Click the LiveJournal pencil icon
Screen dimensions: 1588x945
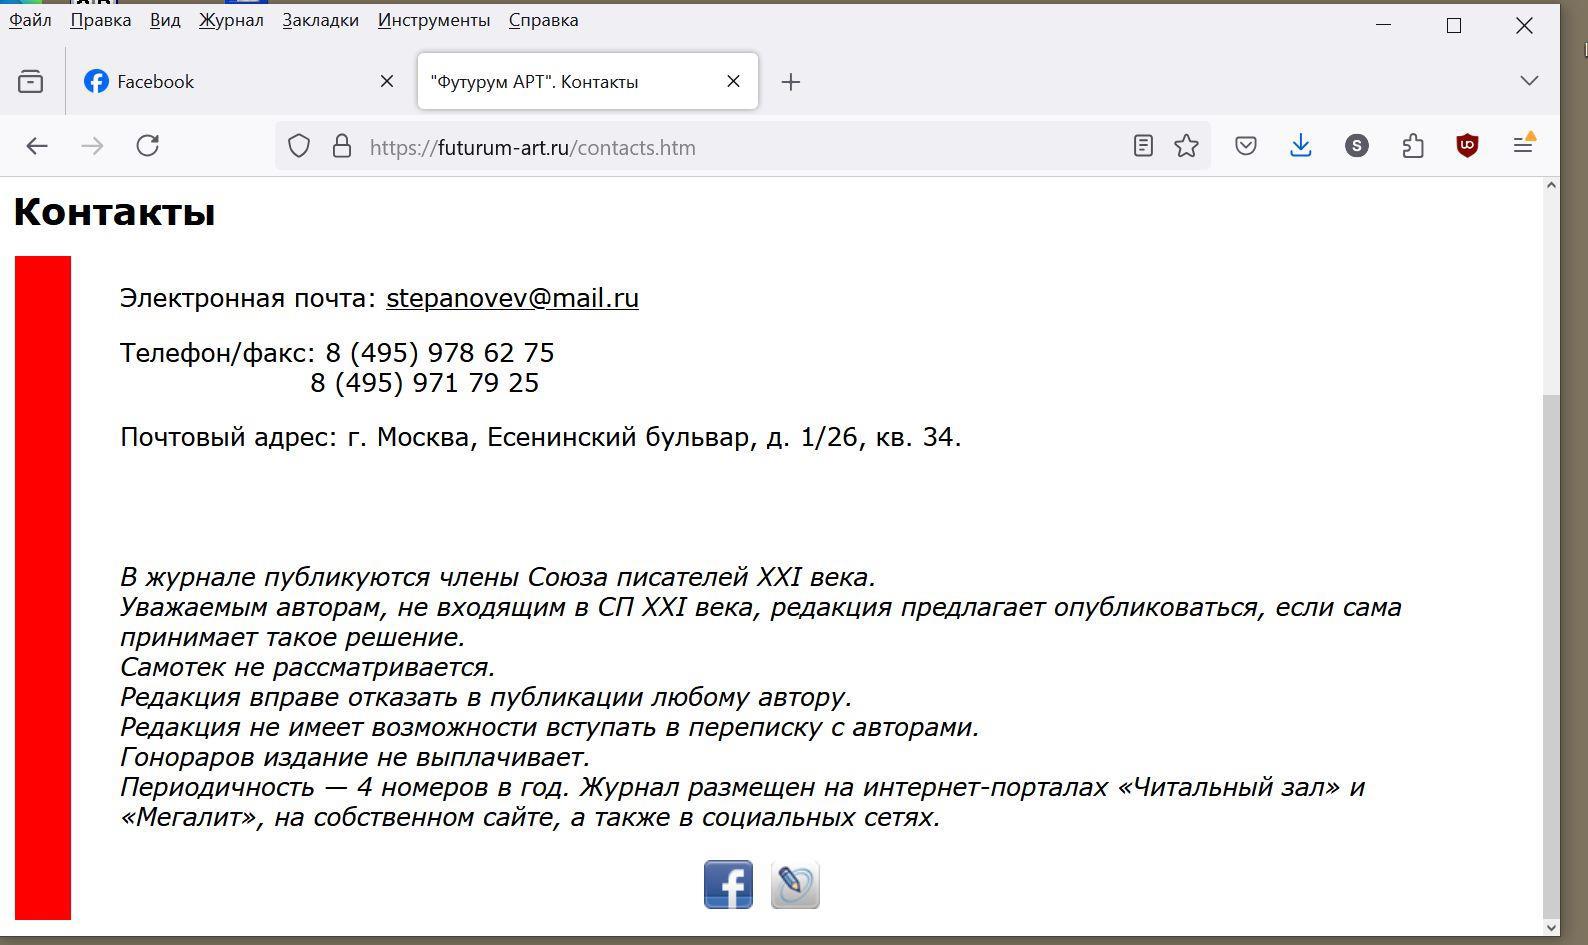795,885
